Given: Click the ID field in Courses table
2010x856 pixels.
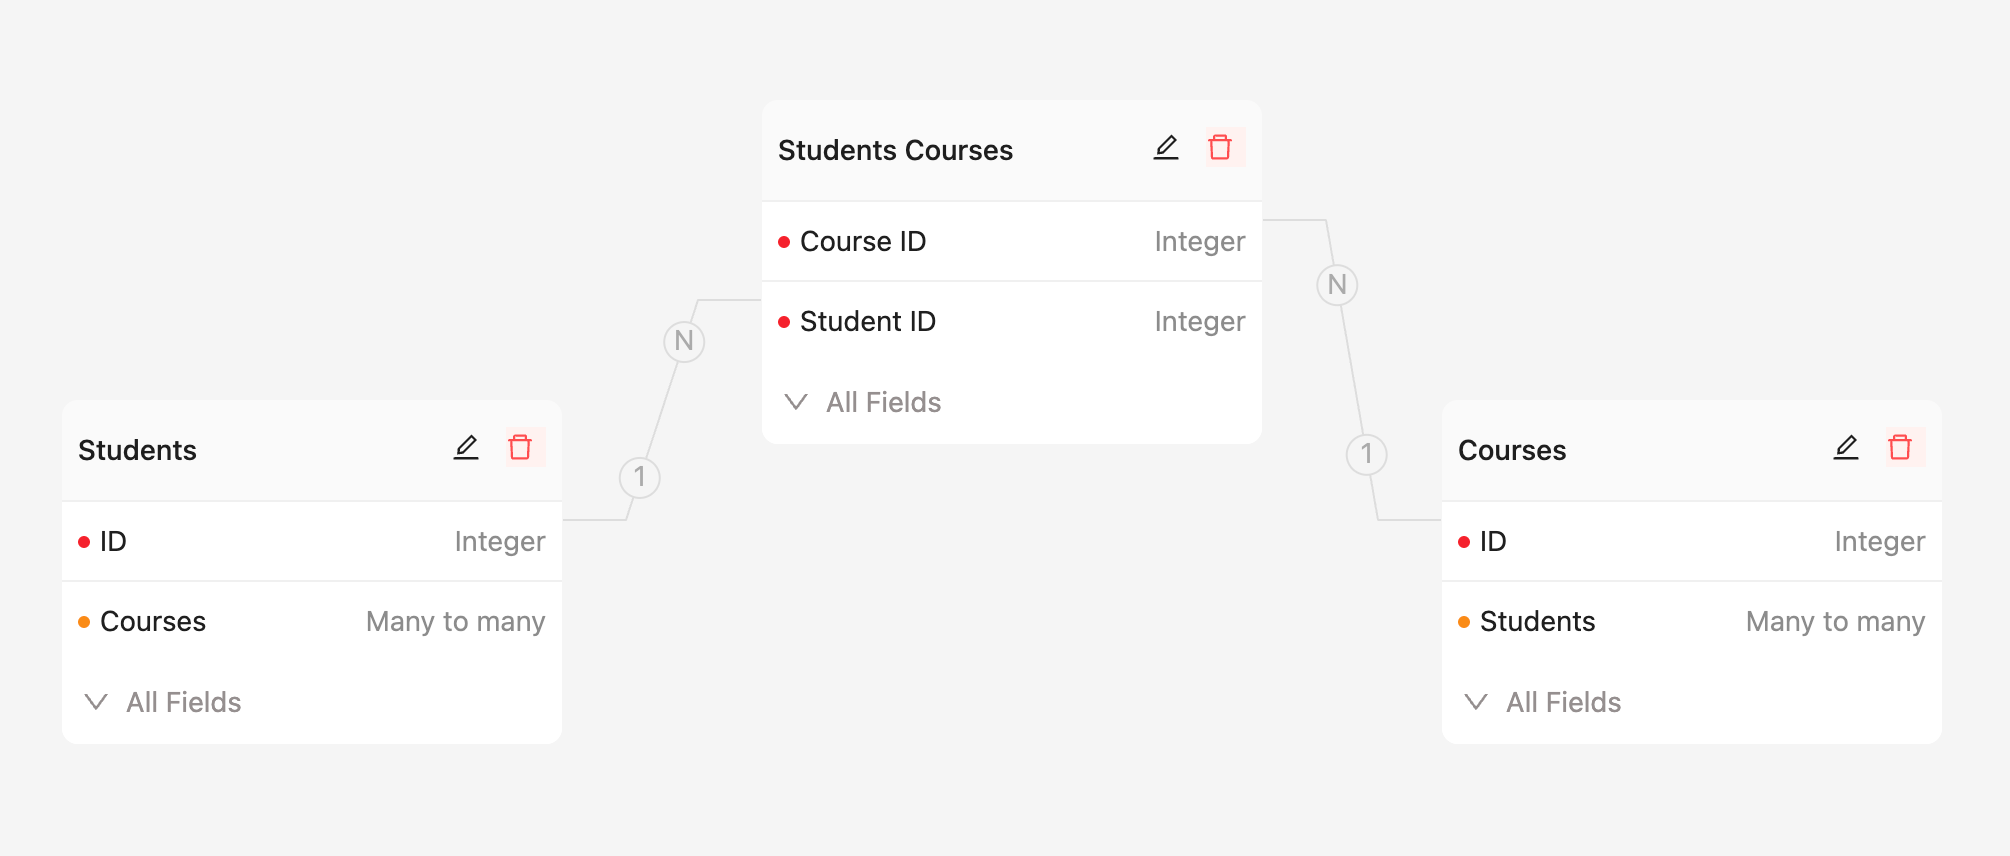Looking at the screenshot, I should click(1691, 542).
